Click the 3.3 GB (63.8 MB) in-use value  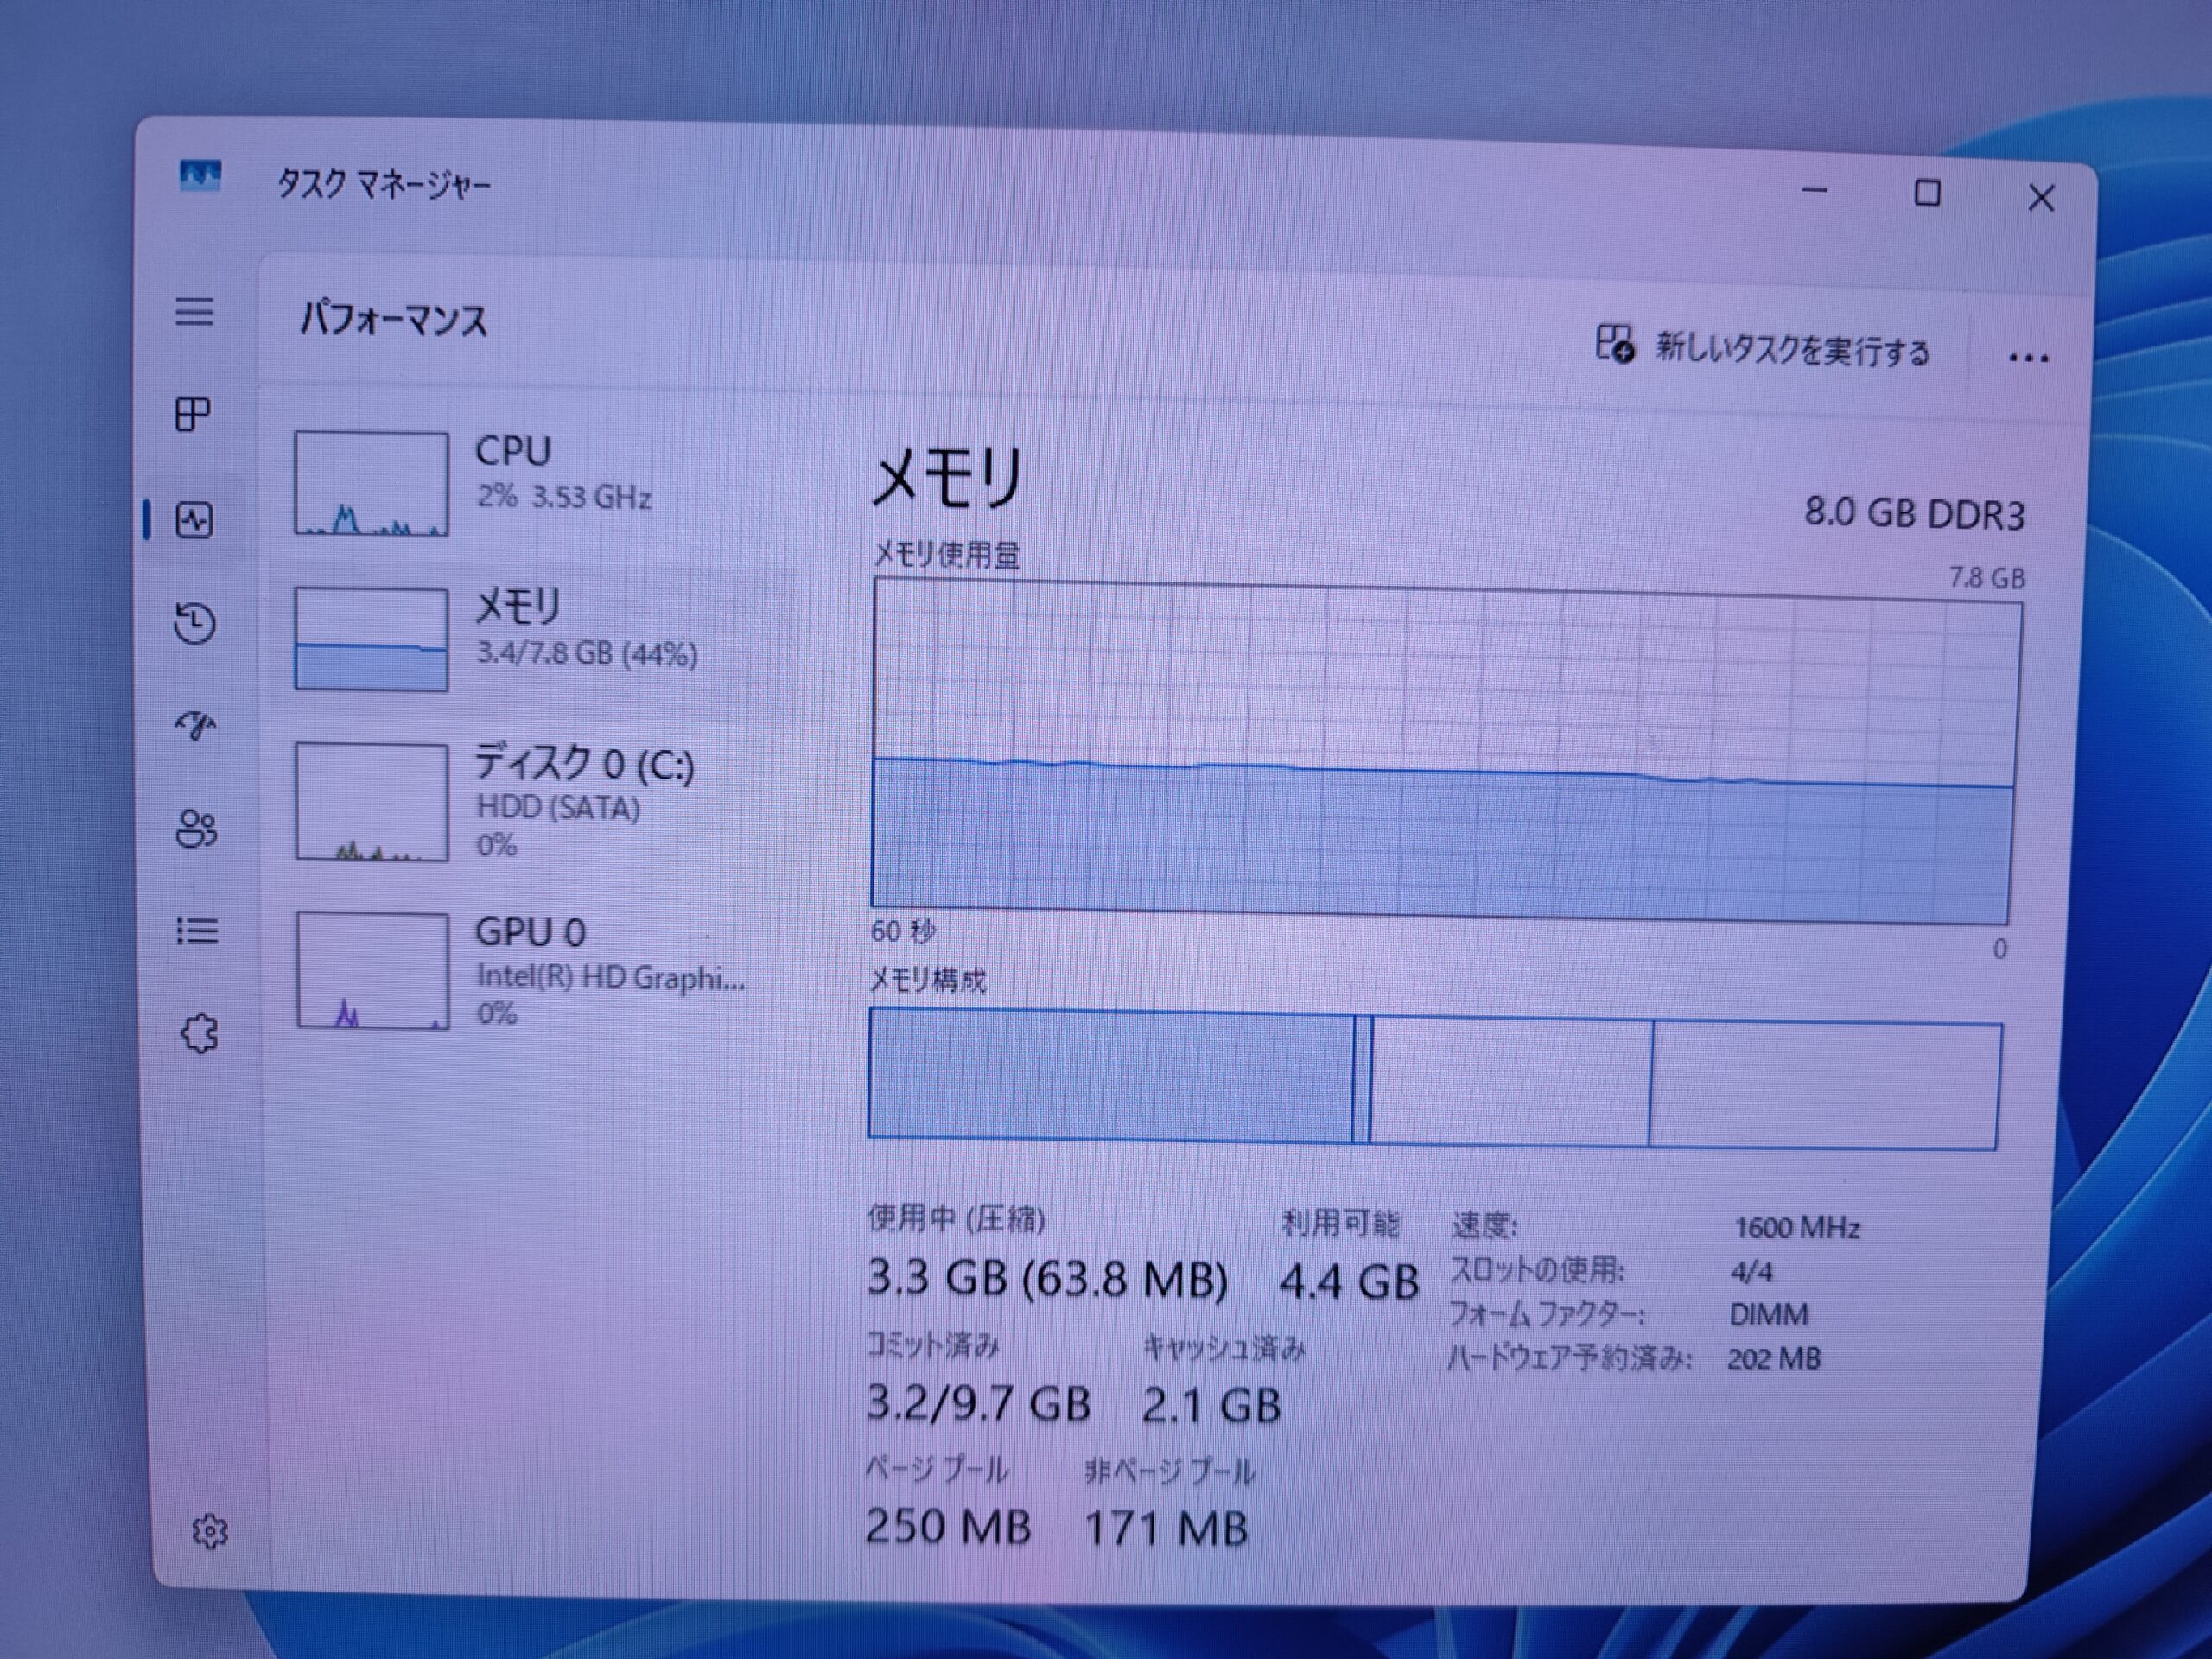click(1047, 1278)
